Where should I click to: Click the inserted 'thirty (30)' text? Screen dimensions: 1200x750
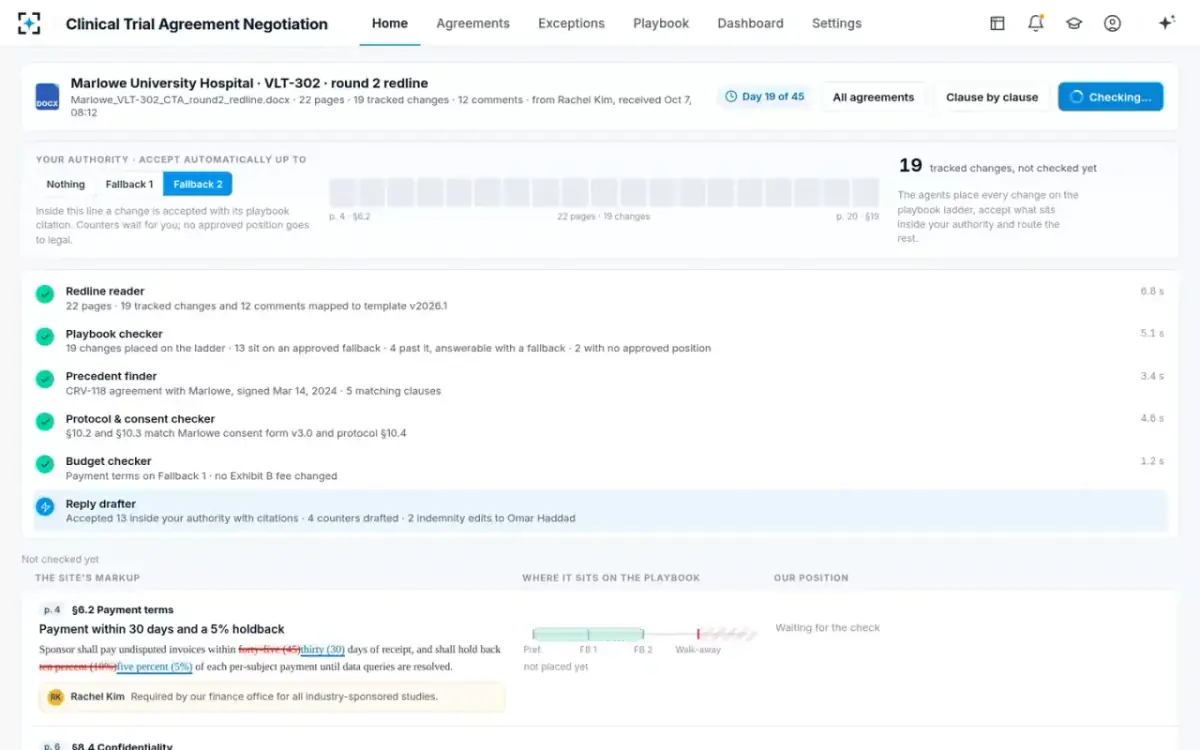click(x=322, y=649)
